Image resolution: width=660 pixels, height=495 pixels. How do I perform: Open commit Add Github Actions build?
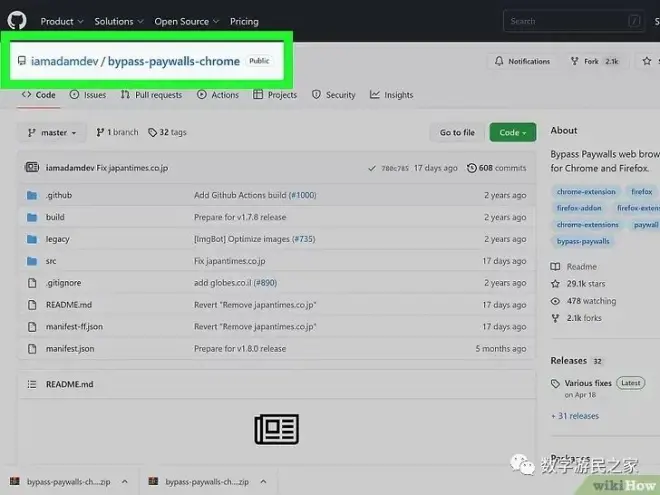tap(240, 195)
